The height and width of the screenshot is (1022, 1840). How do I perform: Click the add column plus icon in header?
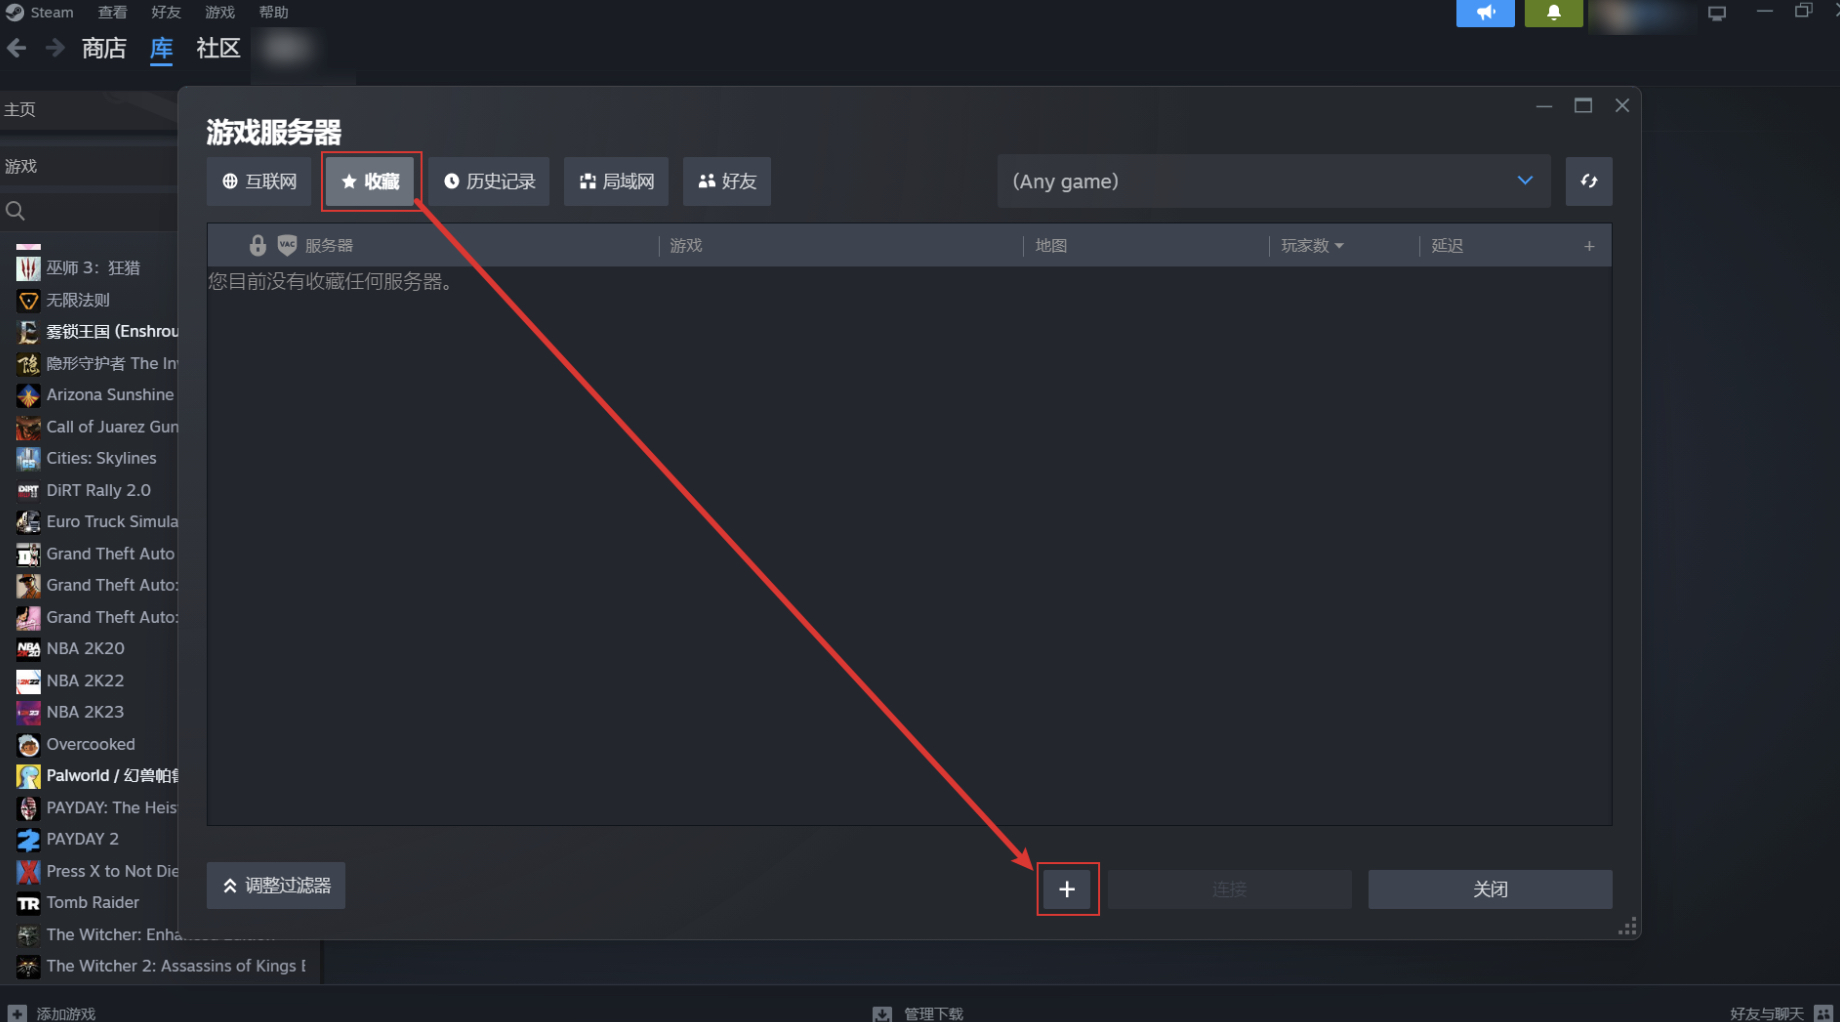point(1589,245)
